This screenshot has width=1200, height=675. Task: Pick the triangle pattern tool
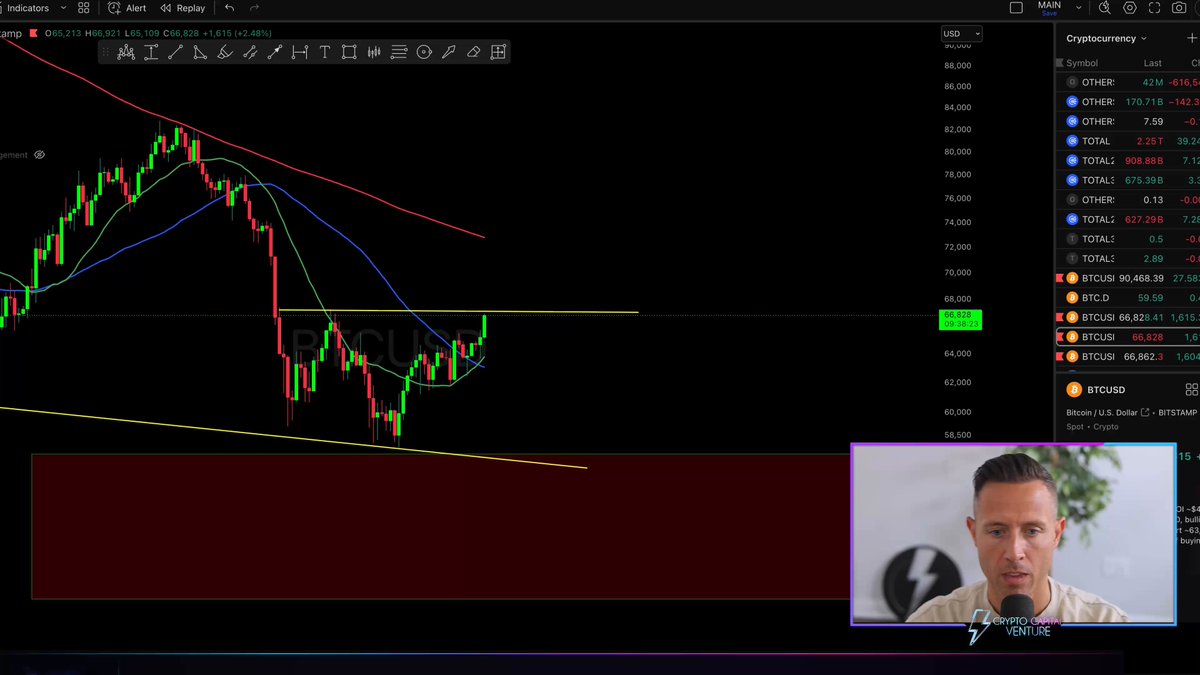200,52
